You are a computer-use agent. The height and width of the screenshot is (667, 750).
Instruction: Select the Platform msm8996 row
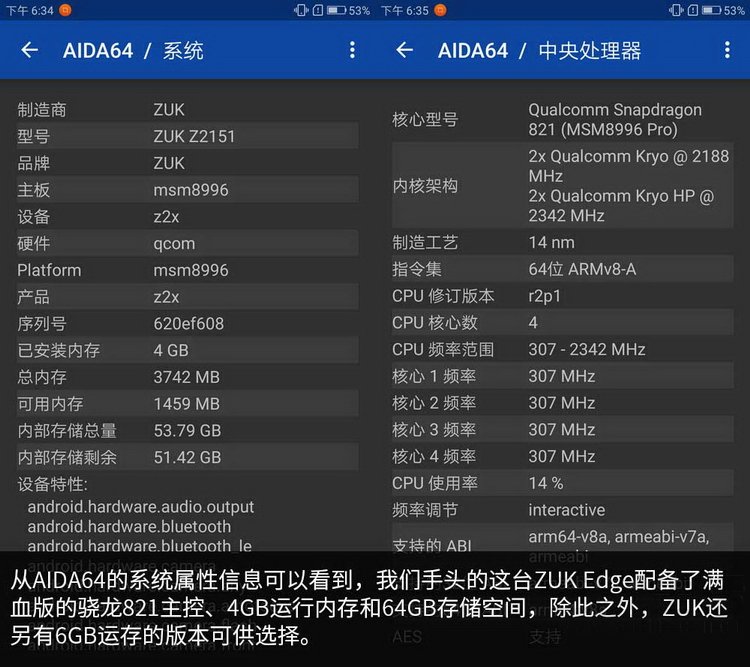click(x=188, y=270)
